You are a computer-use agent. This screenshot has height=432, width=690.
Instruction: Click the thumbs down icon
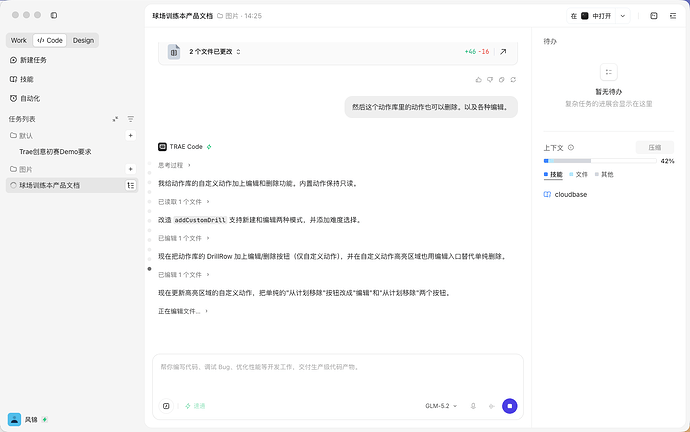490,80
